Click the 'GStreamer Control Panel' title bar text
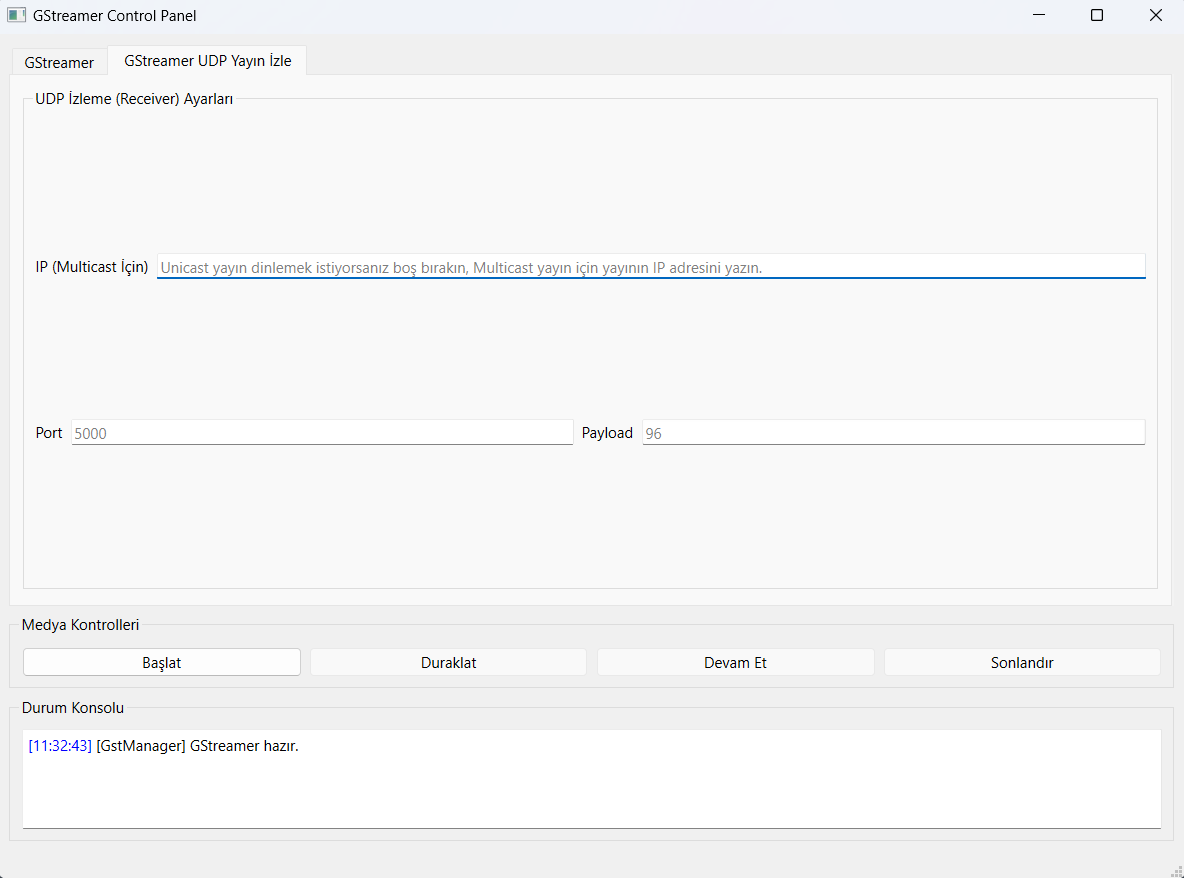The image size is (1184, 878). click(x=115, y=16)
